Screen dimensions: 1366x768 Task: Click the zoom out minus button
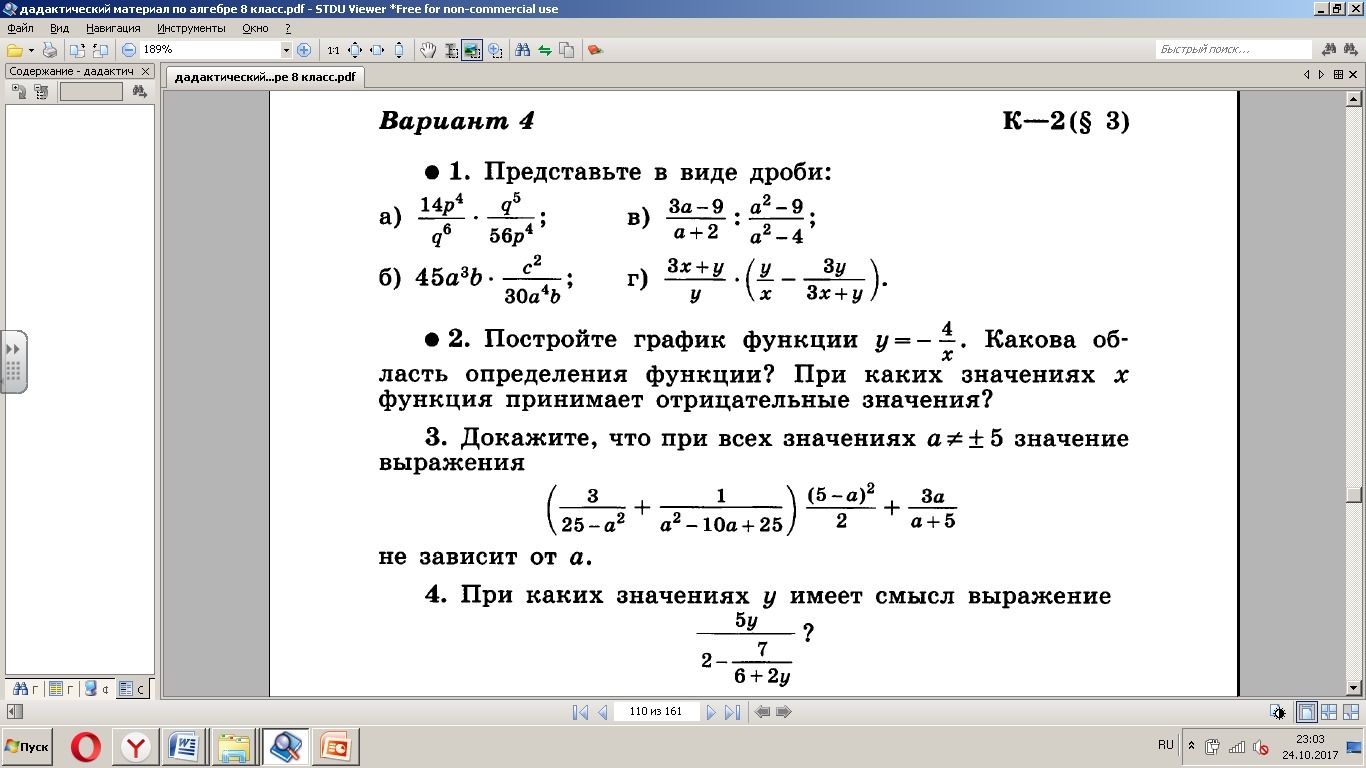click(129, 50)
